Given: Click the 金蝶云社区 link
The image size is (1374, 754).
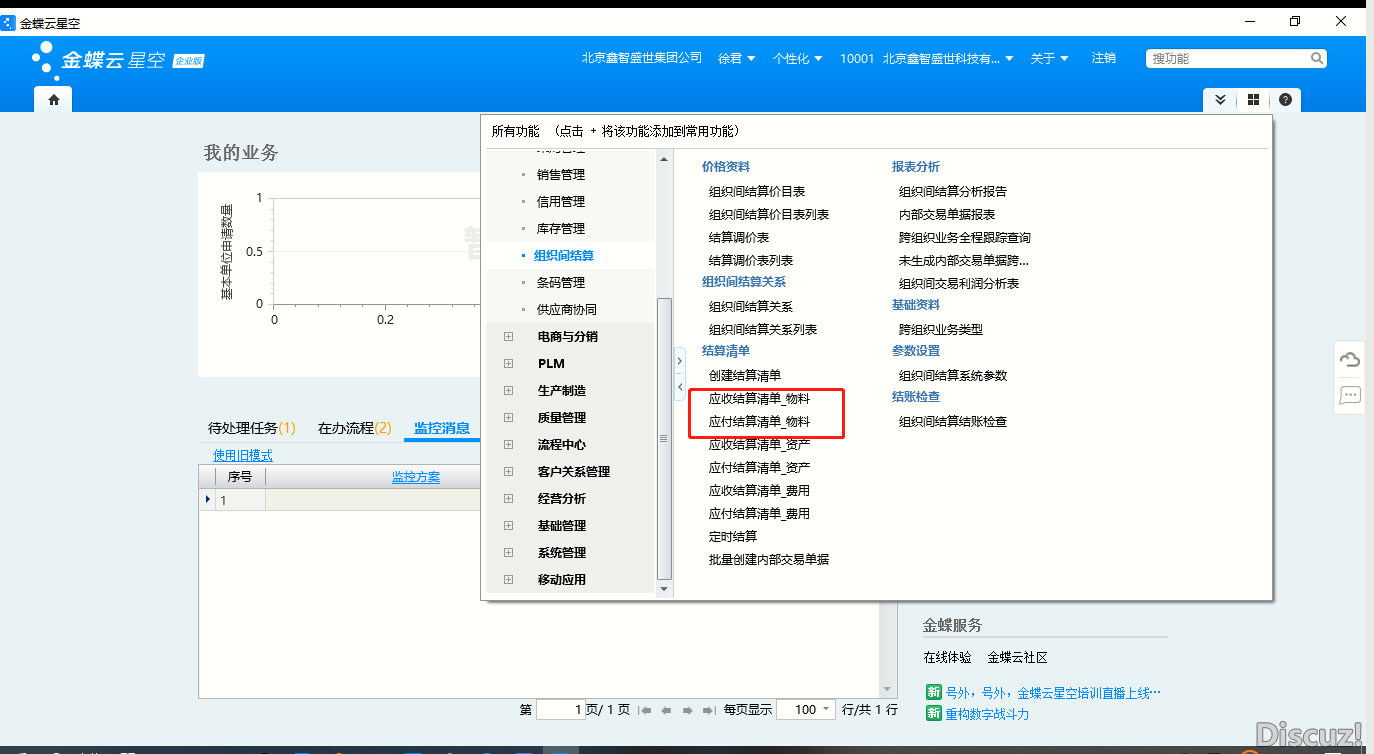Looking at the screenshot, I should tap(1017, 658).
